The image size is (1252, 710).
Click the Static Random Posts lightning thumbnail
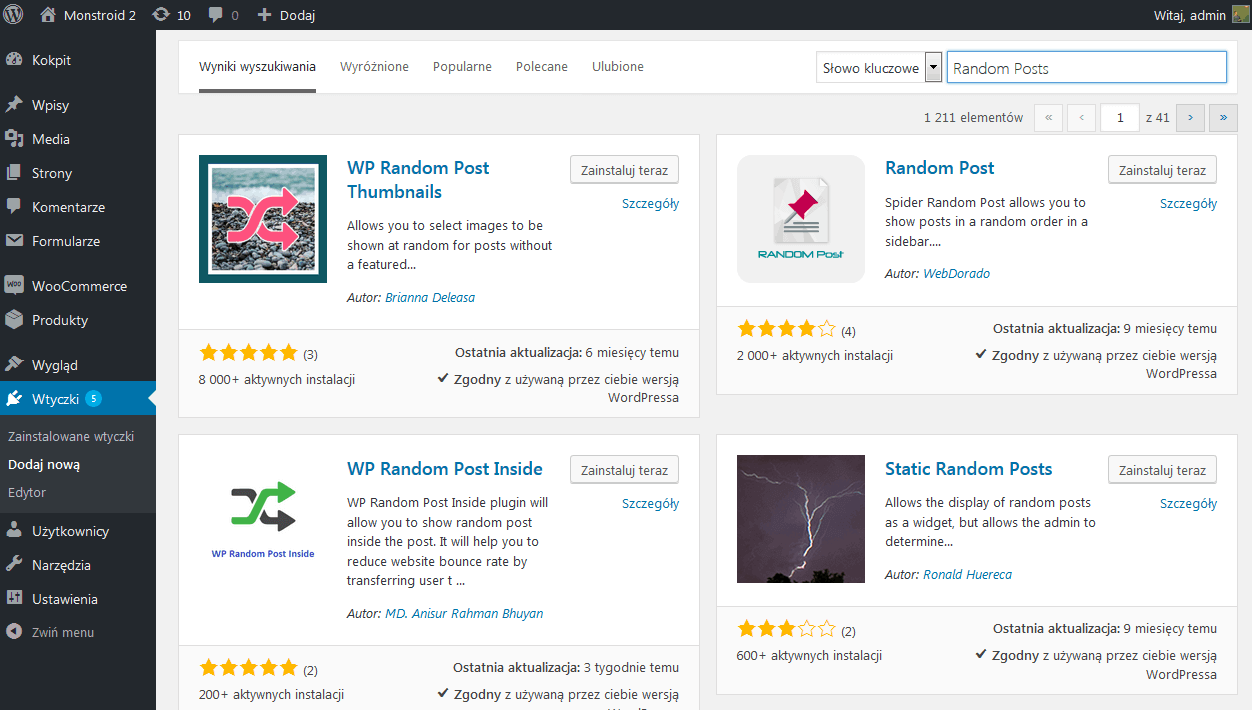(x=801, y=519)
